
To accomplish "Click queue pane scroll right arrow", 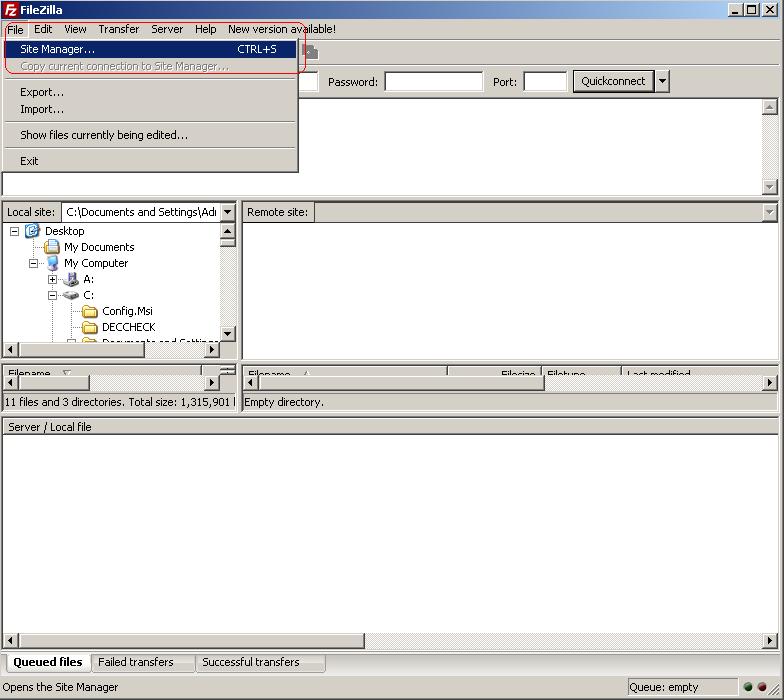I will (770, 640).
